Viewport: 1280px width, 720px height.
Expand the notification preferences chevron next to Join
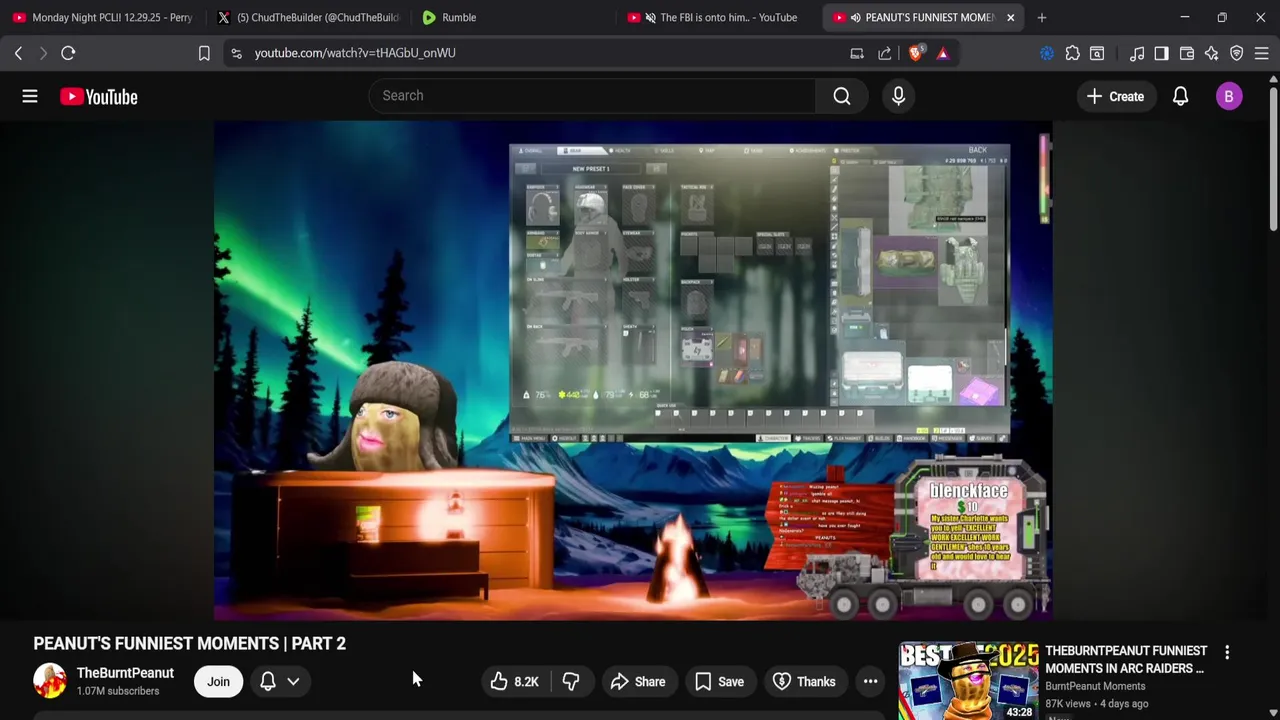[293, 682]
